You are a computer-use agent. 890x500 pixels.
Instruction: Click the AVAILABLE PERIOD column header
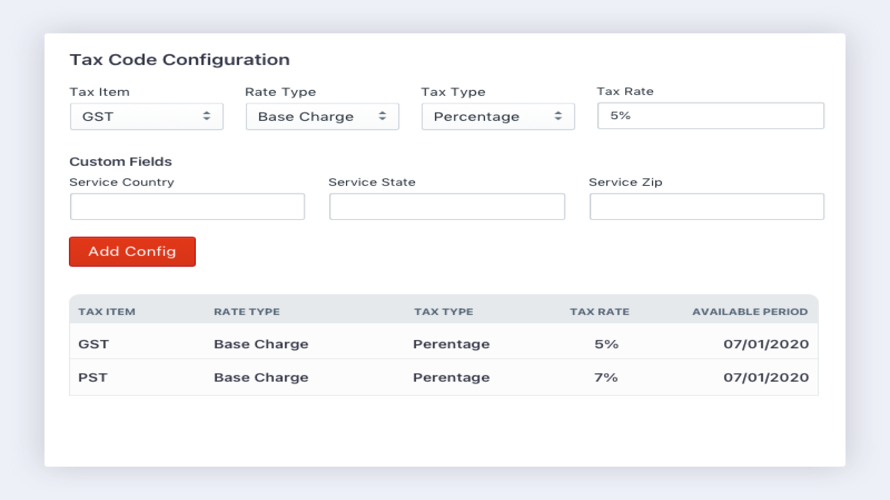(750, 312)
